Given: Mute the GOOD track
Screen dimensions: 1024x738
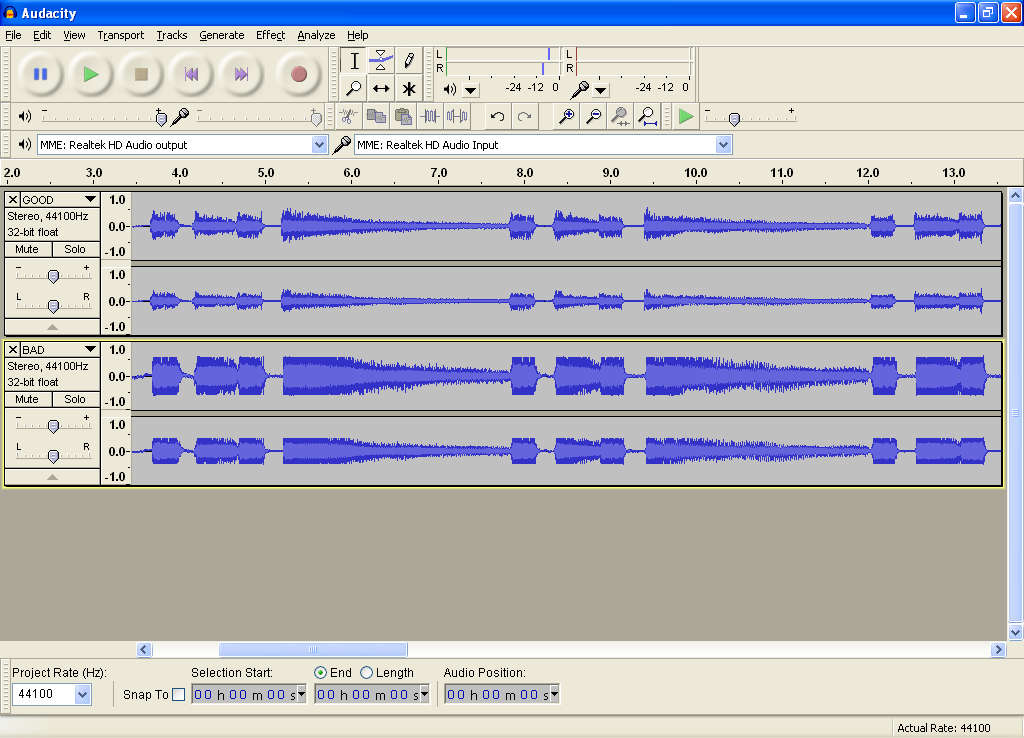Looking at the screenshot, I should pos(27,249).
